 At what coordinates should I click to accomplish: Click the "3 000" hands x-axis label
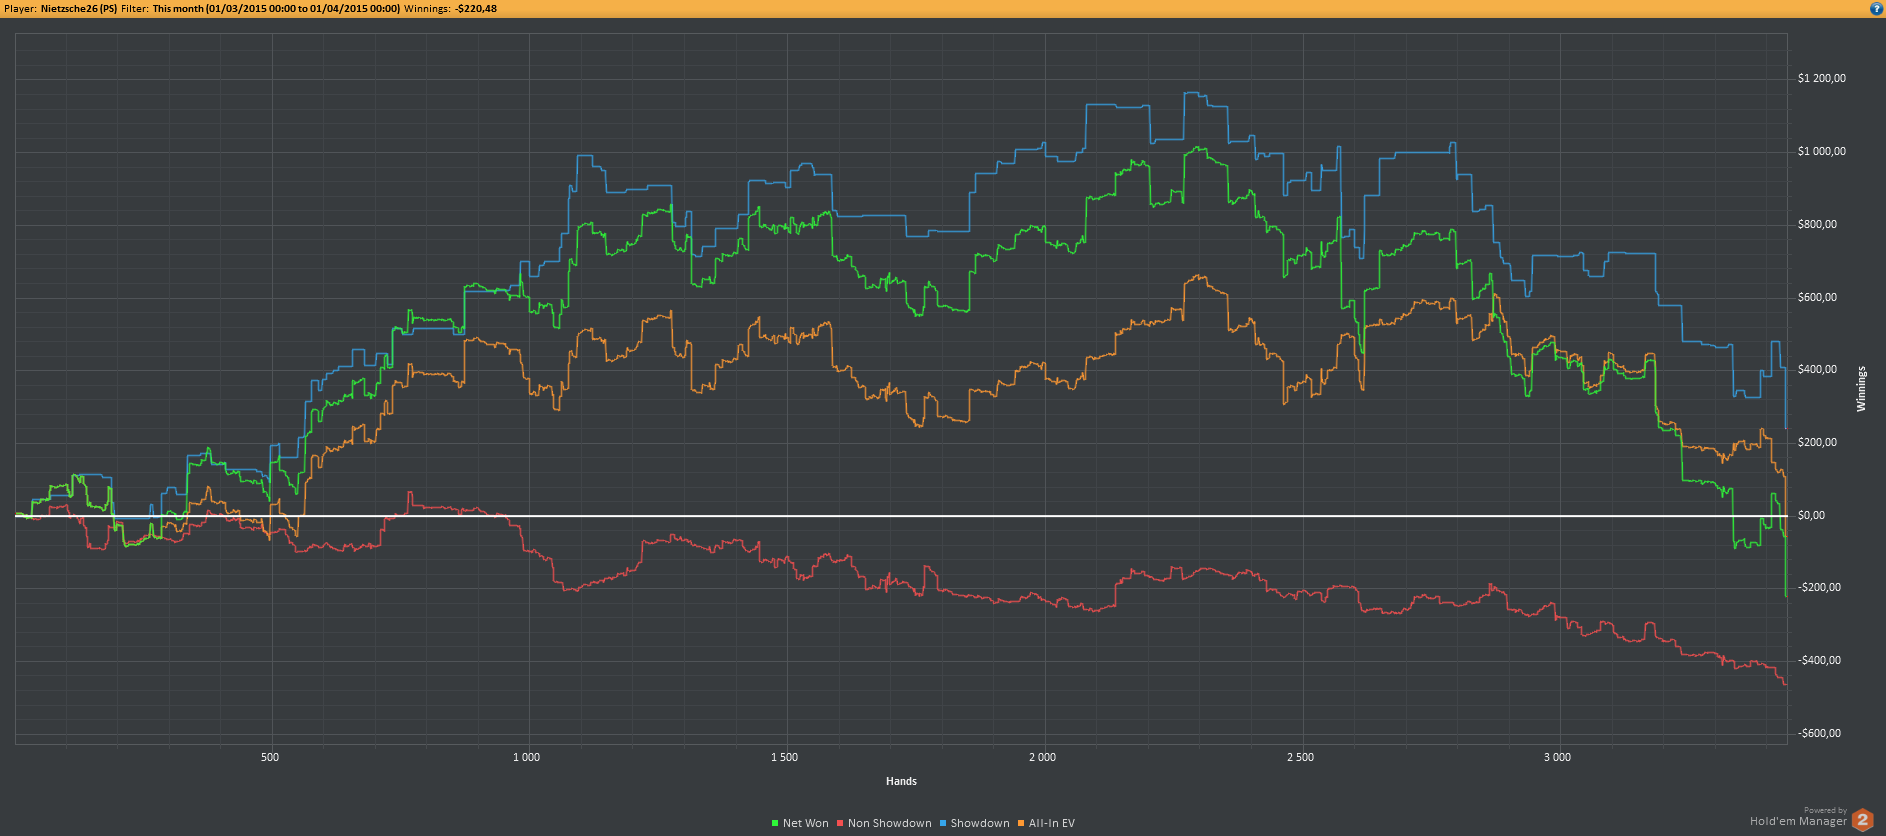tap(1557, 757)
